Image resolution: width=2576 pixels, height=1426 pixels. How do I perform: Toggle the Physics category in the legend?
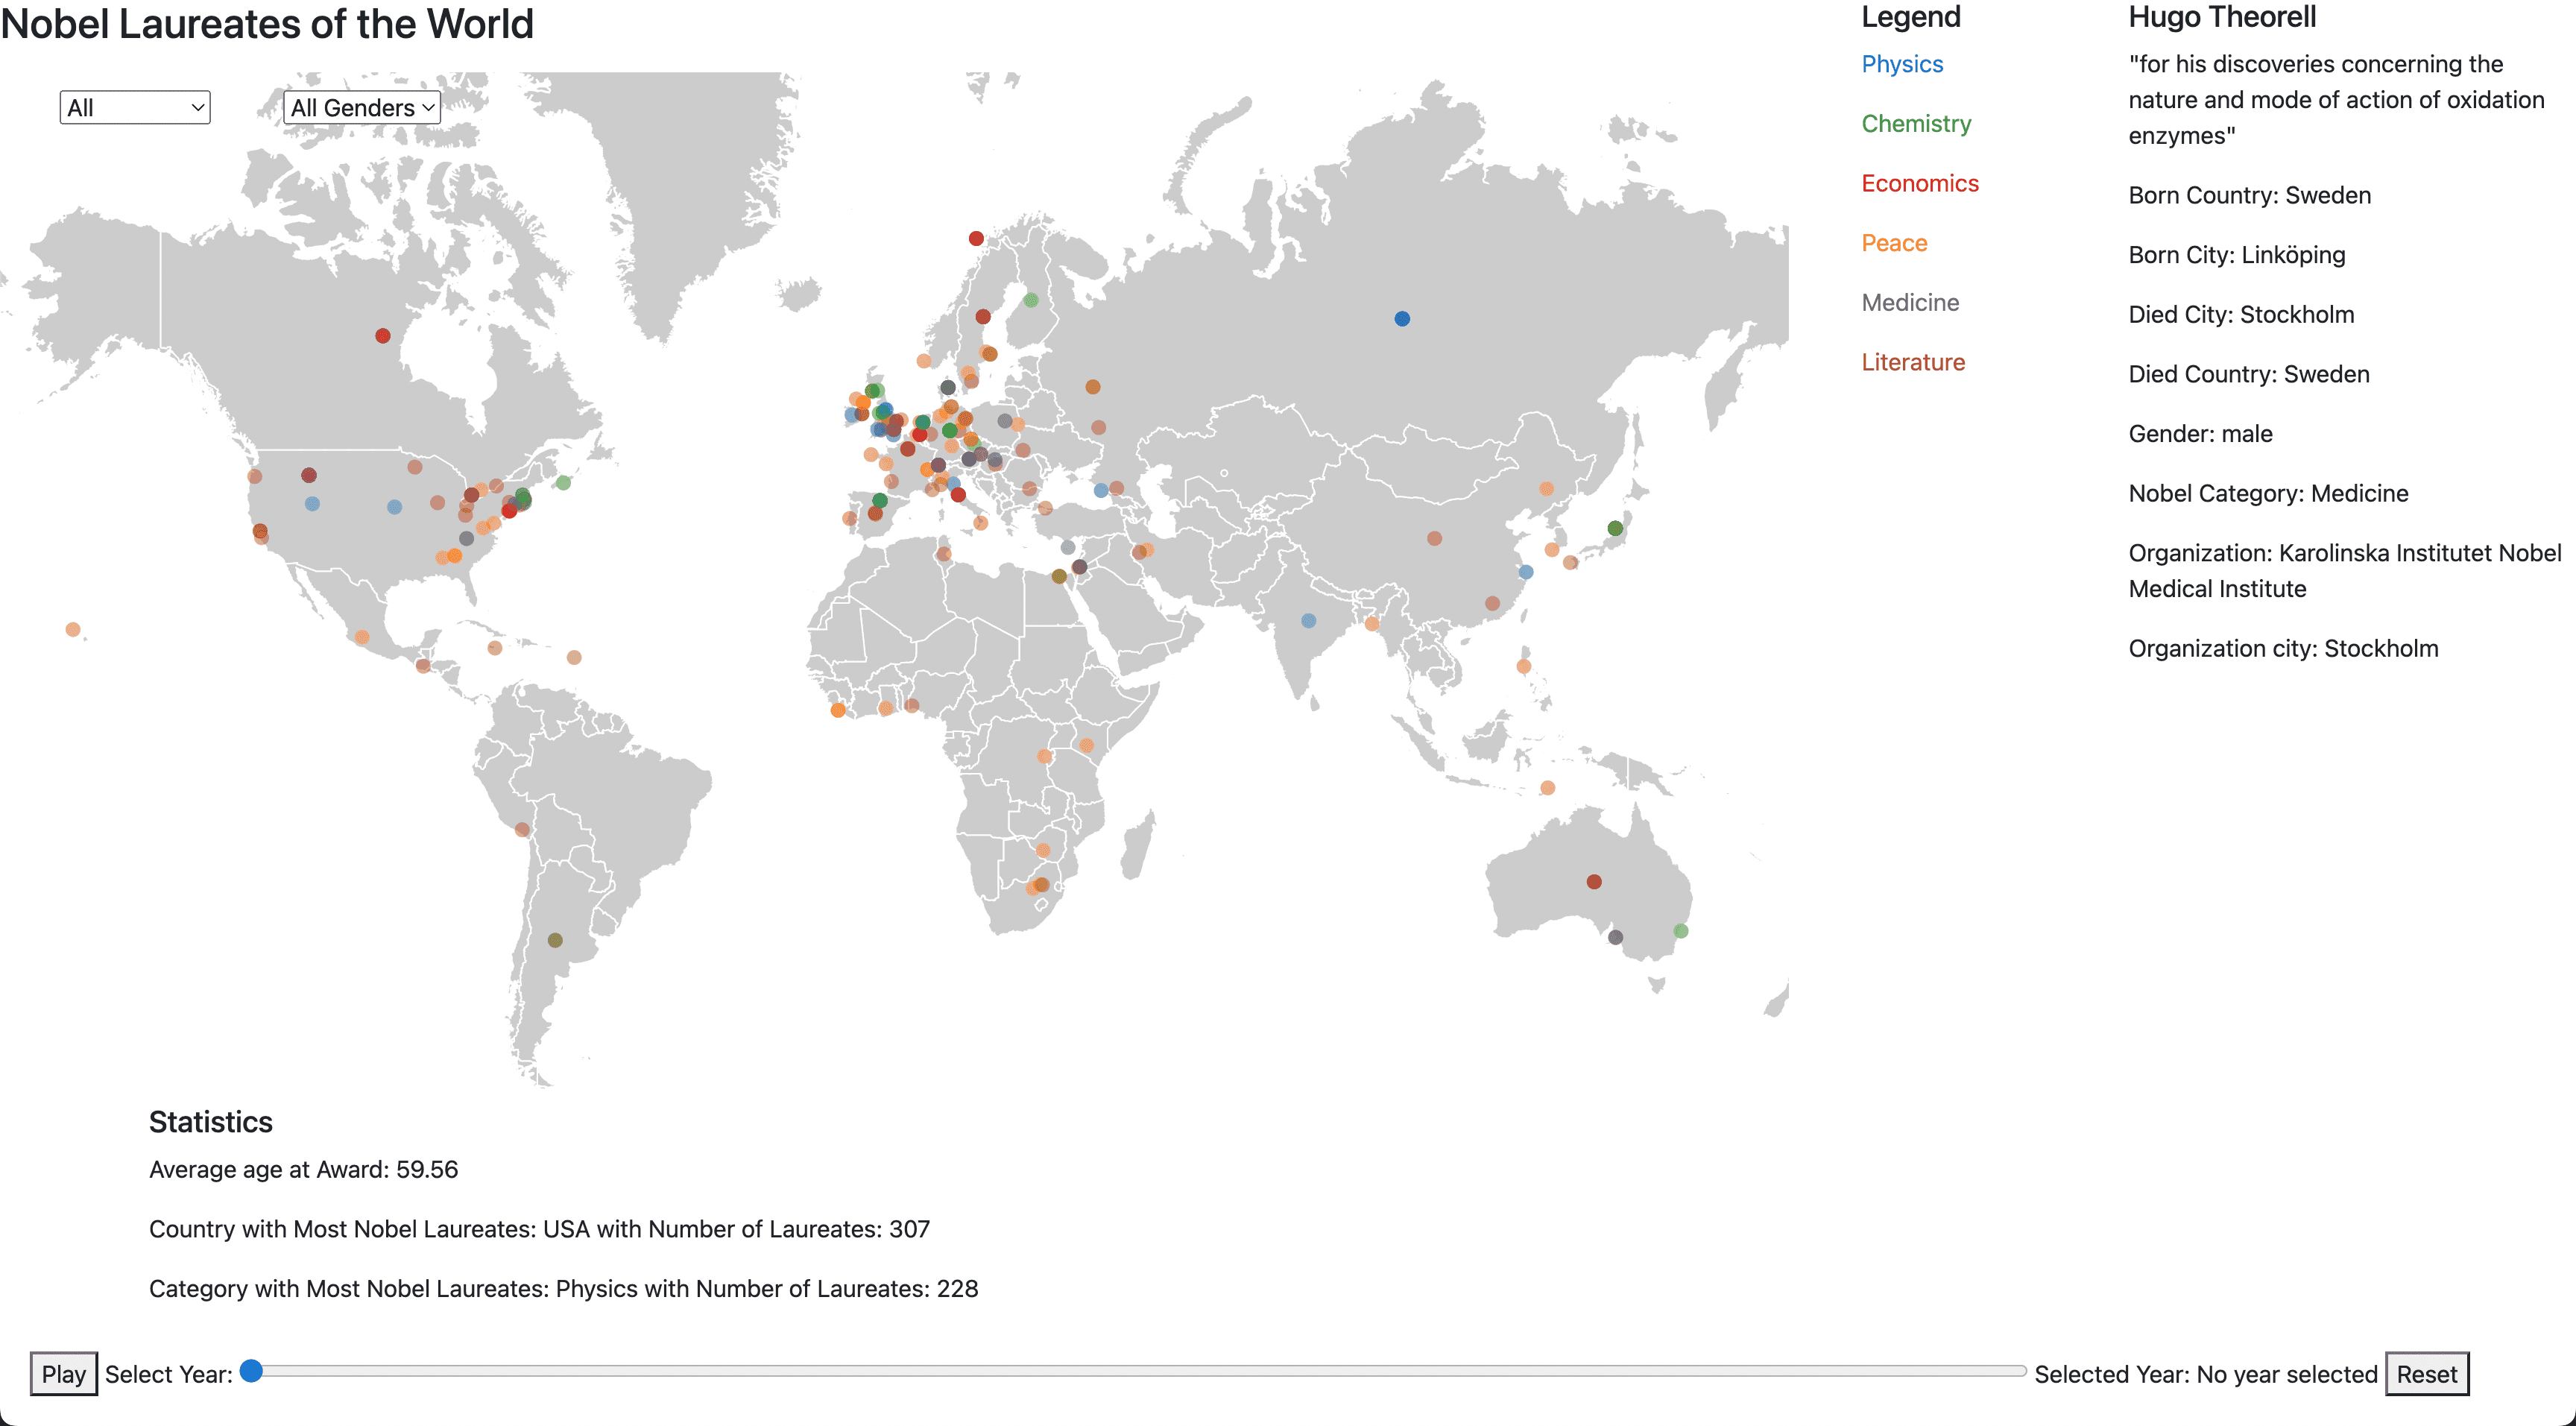point(1902,63)
